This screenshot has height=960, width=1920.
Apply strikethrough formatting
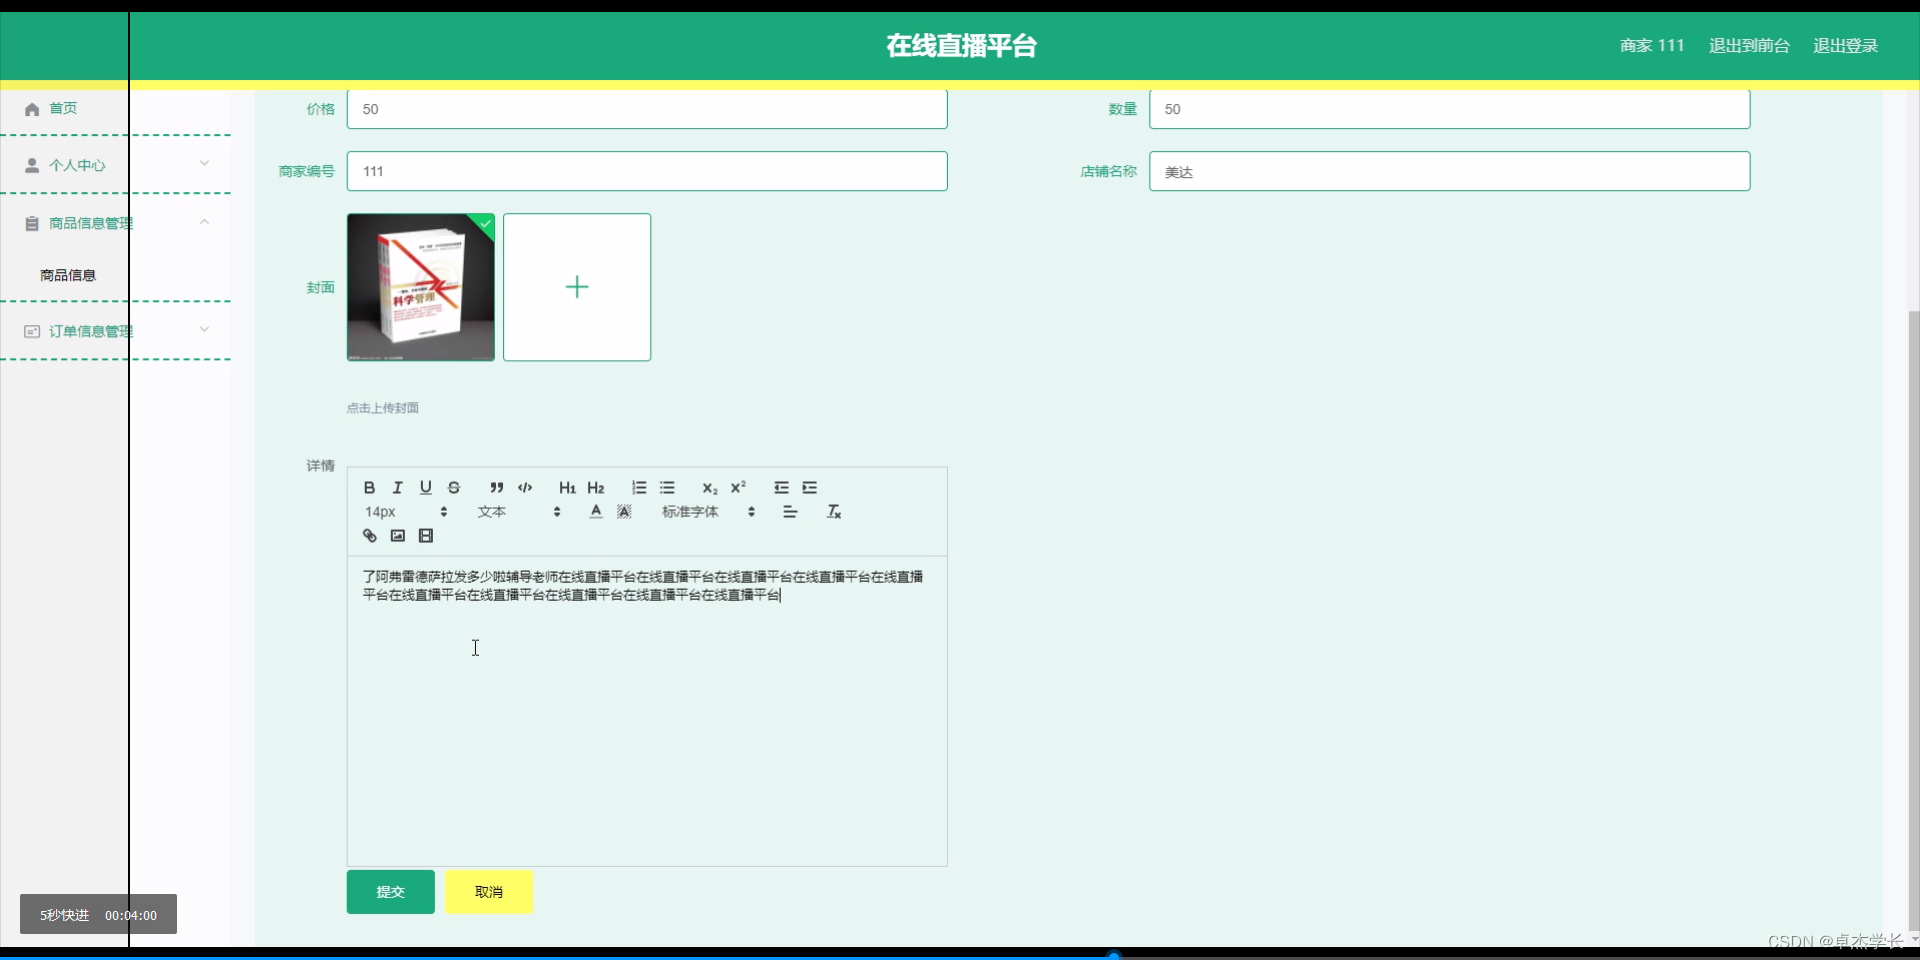point(454,488)
